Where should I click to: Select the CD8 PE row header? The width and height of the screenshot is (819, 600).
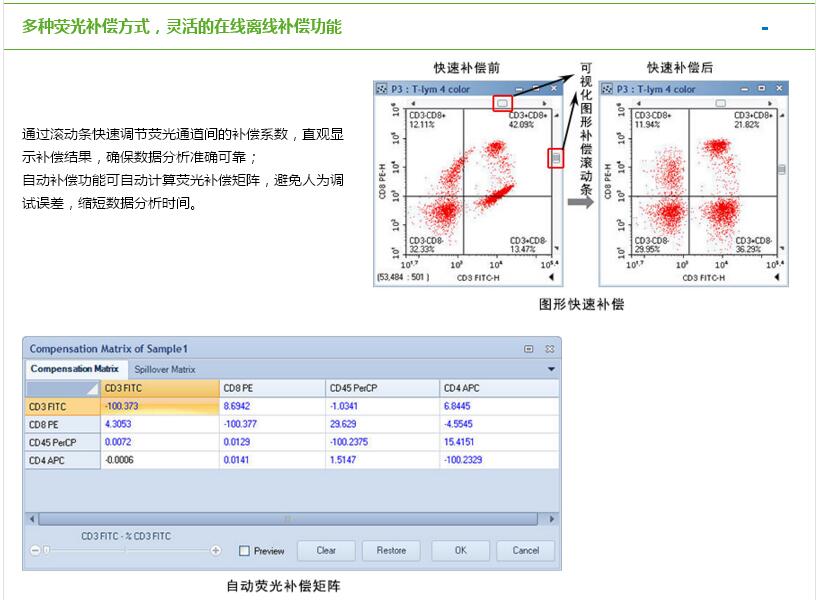coord(63,425)
